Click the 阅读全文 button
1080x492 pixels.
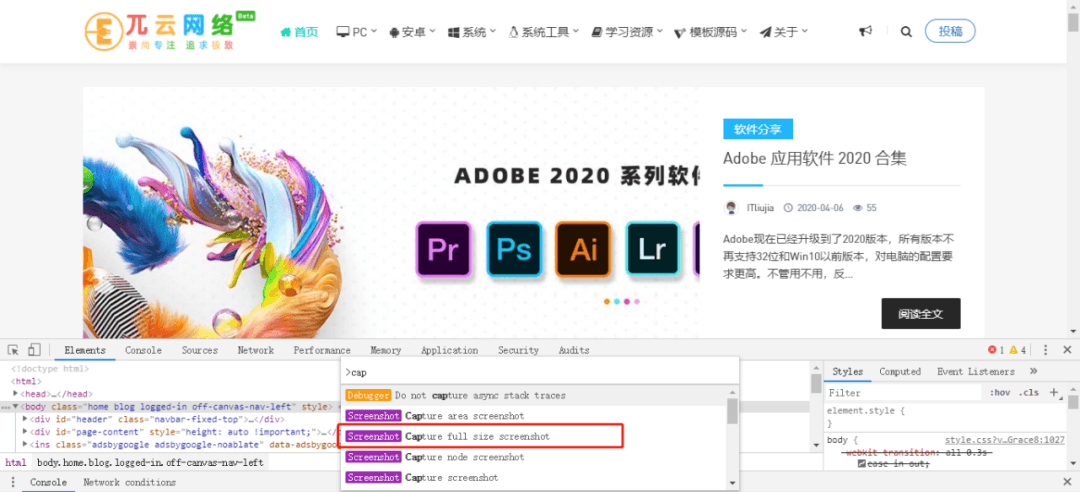point(920,314)
